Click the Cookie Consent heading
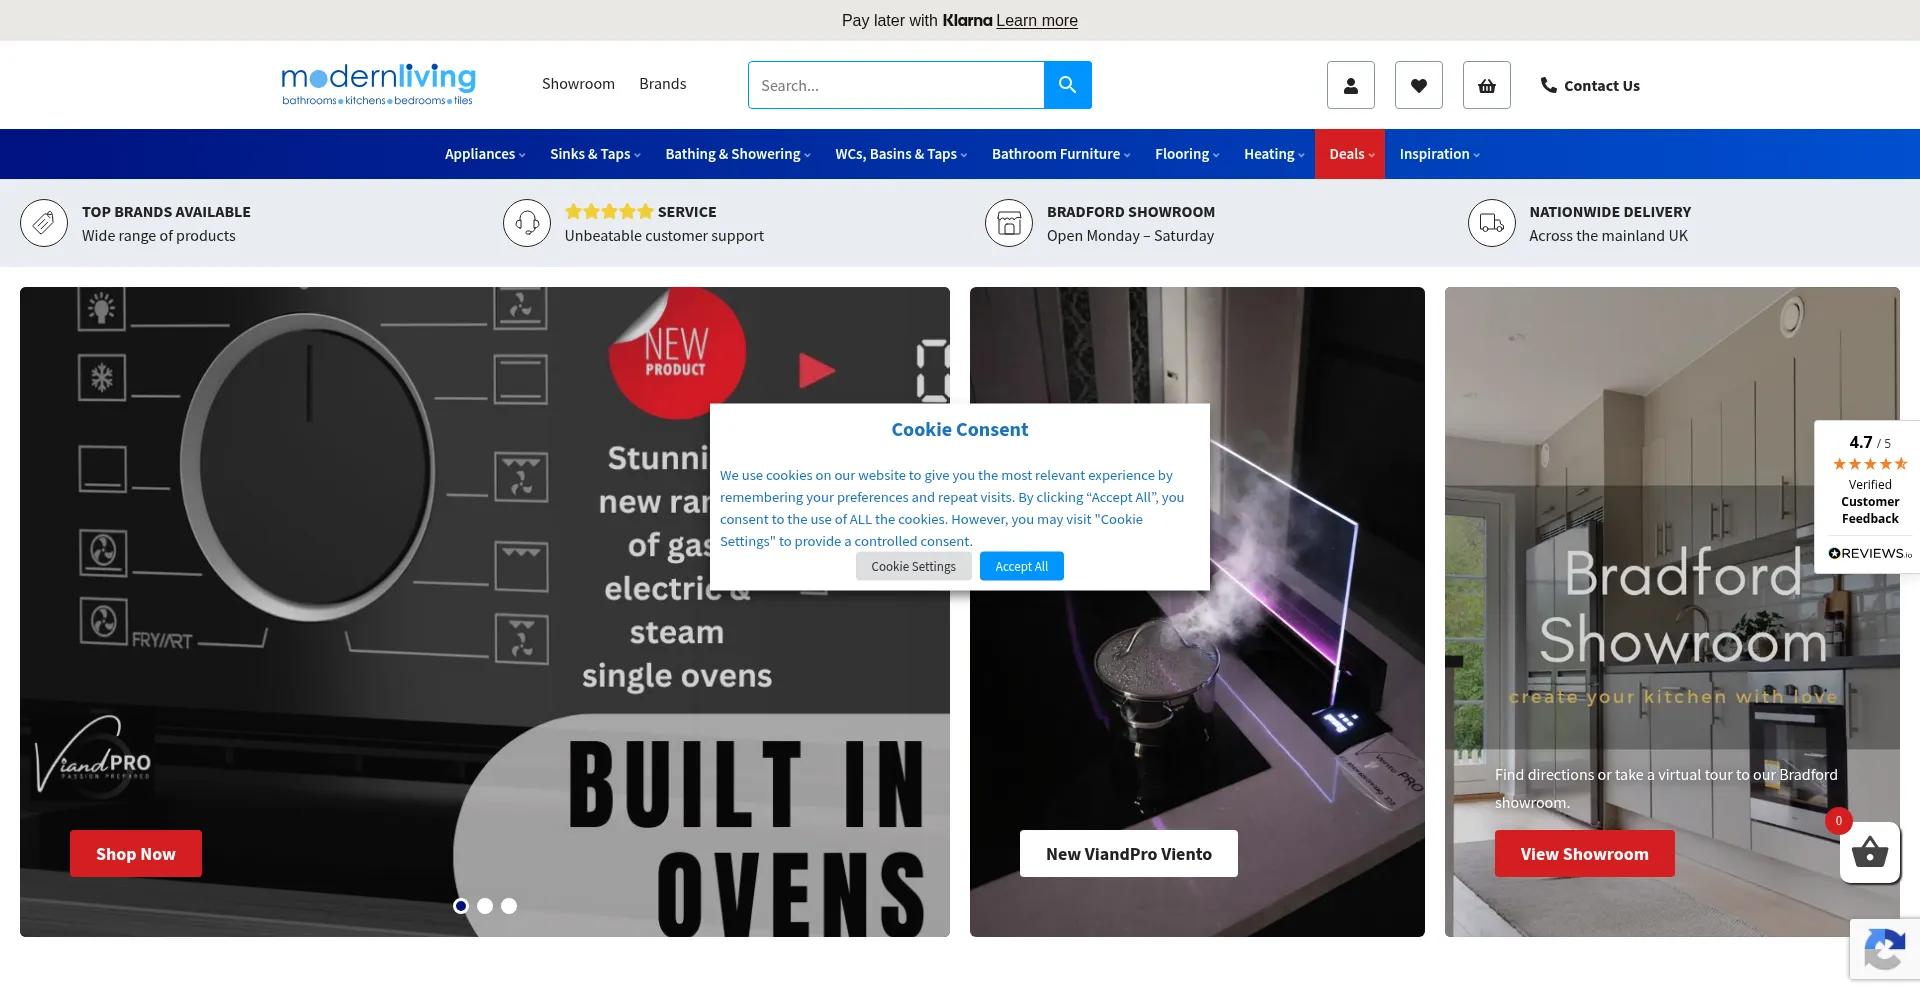Screen dimensions: 1920x993 [x=960, y=430]
